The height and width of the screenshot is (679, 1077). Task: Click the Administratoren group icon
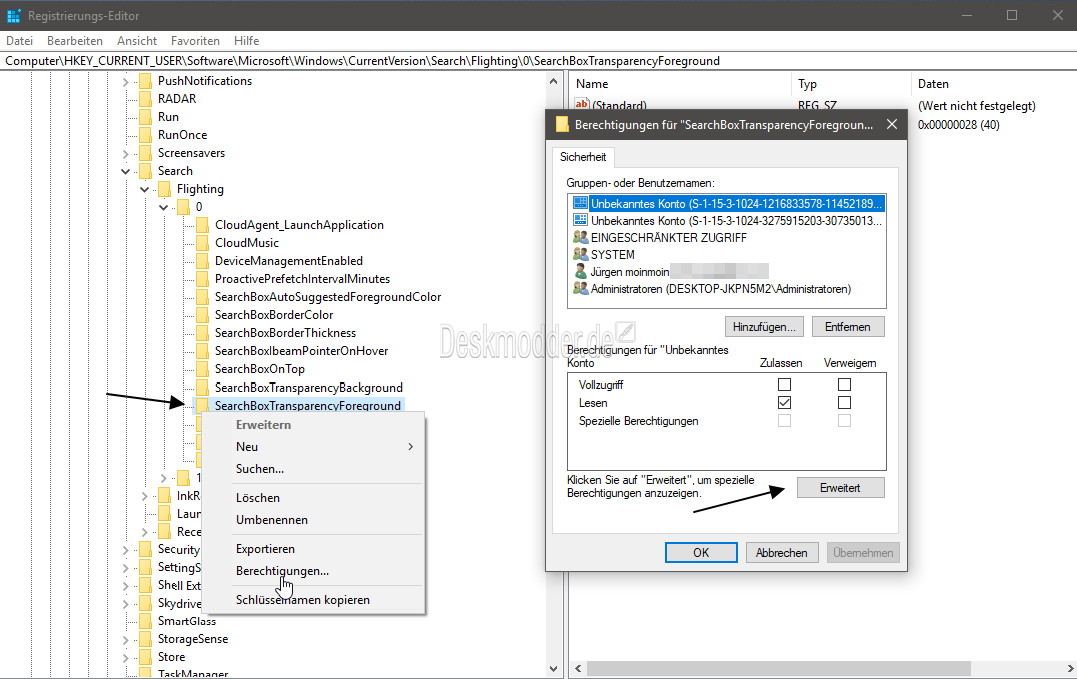click(x=580, y=289)
